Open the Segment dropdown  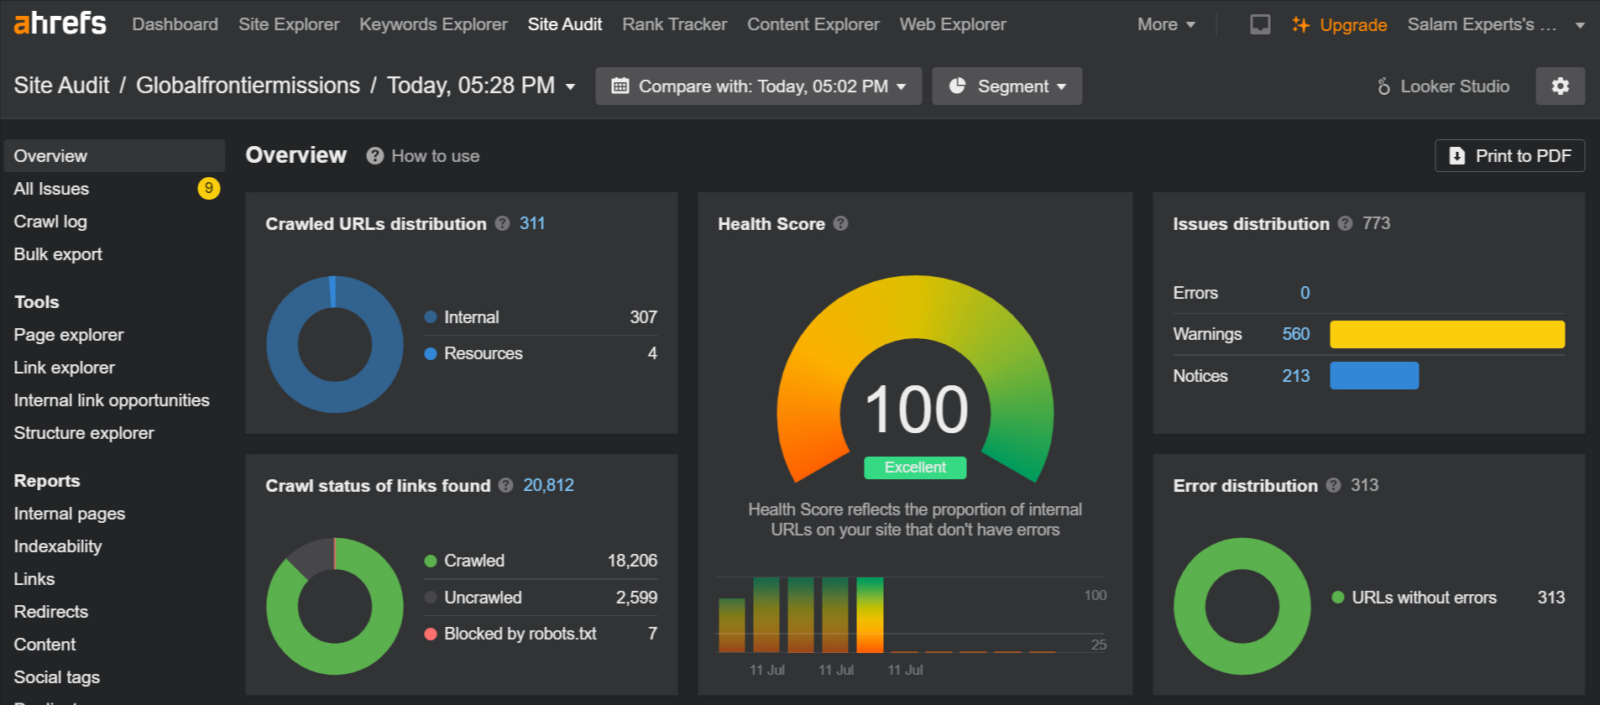(1007, 86)
